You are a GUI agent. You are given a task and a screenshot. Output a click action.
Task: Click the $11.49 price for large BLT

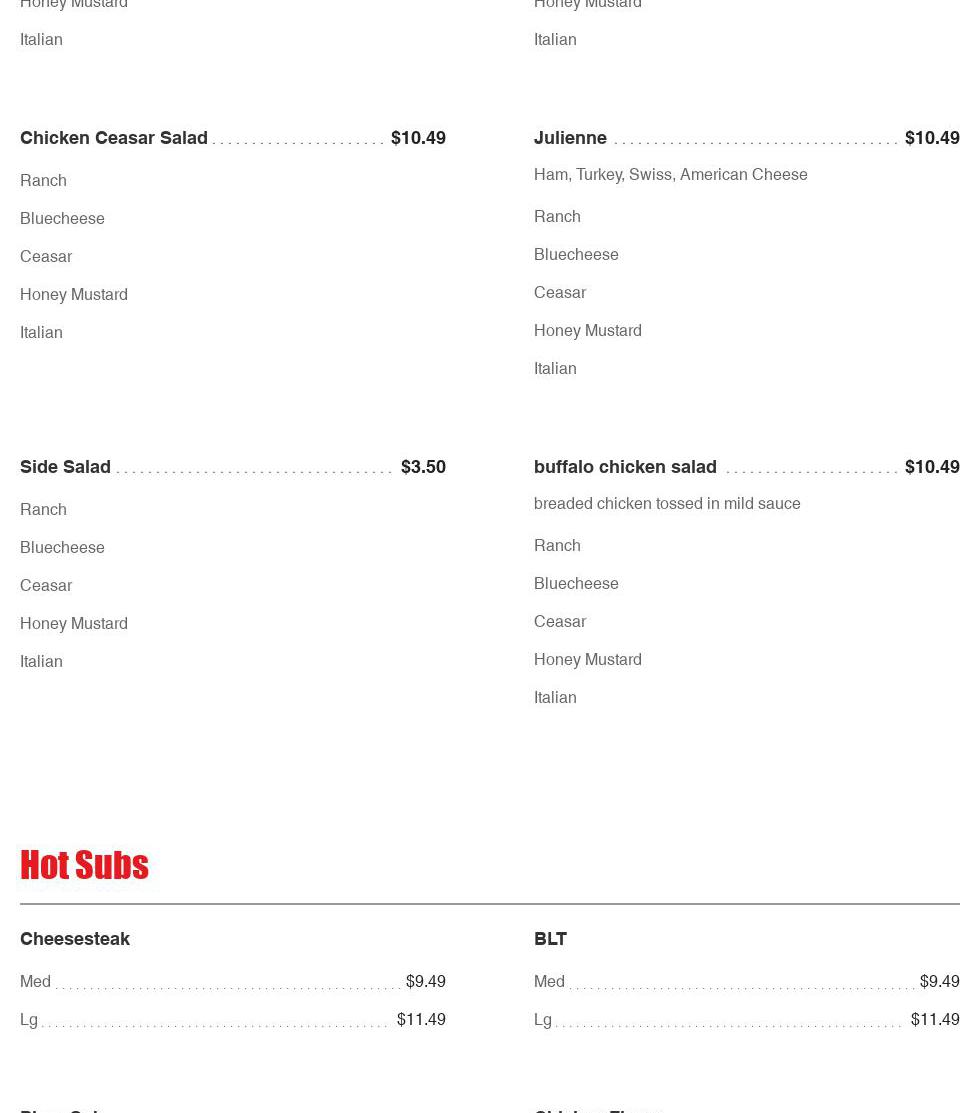point(935,1019)
